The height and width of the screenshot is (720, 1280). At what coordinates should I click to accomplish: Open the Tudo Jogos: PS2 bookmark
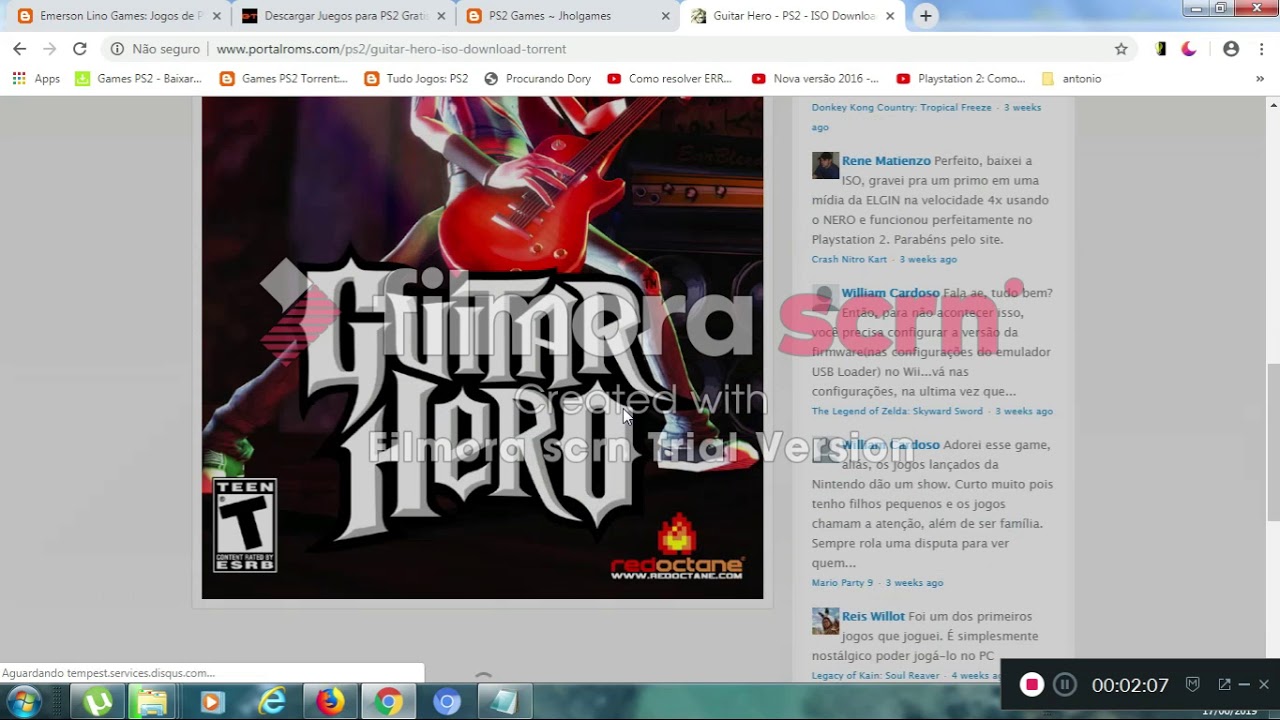click(x=416, y=79)
